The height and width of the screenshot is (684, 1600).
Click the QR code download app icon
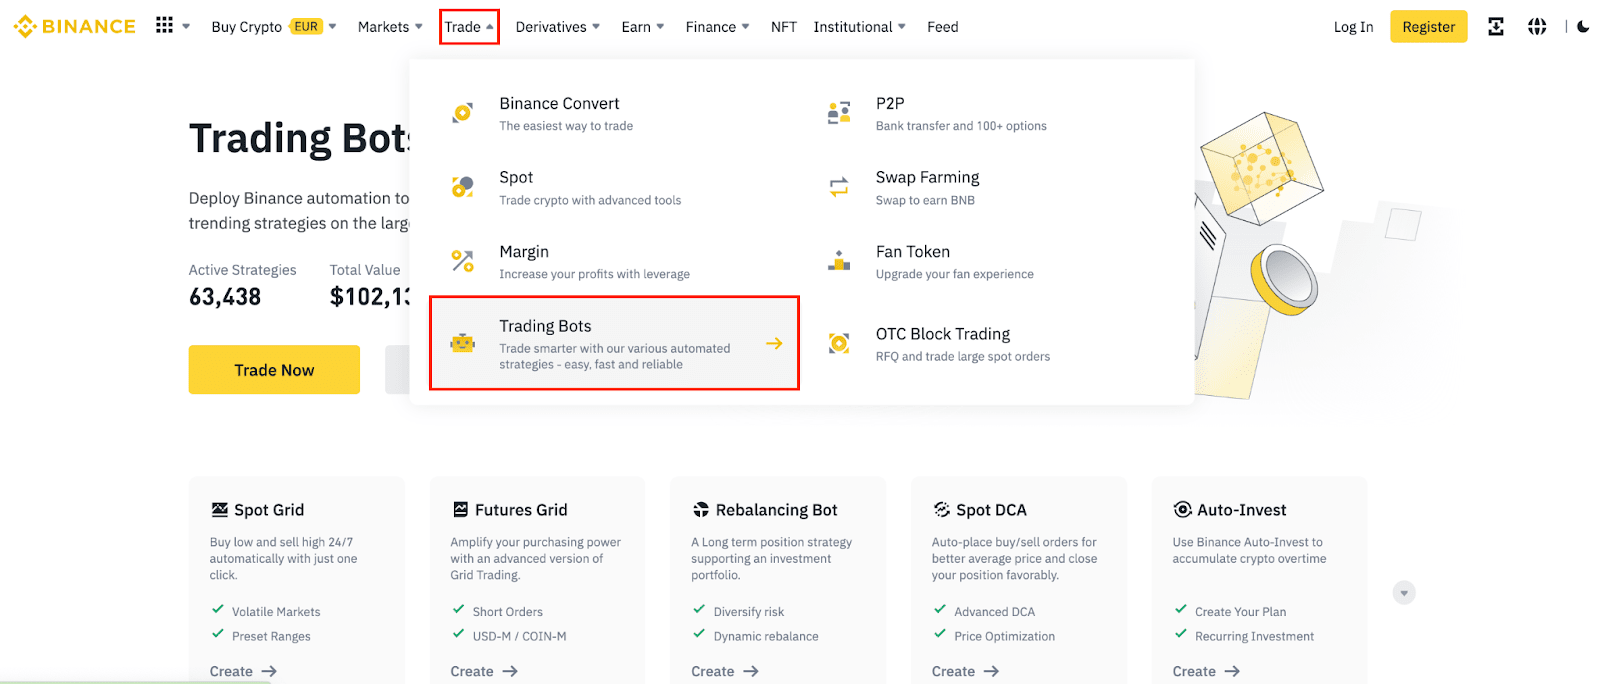point(1496,27)
